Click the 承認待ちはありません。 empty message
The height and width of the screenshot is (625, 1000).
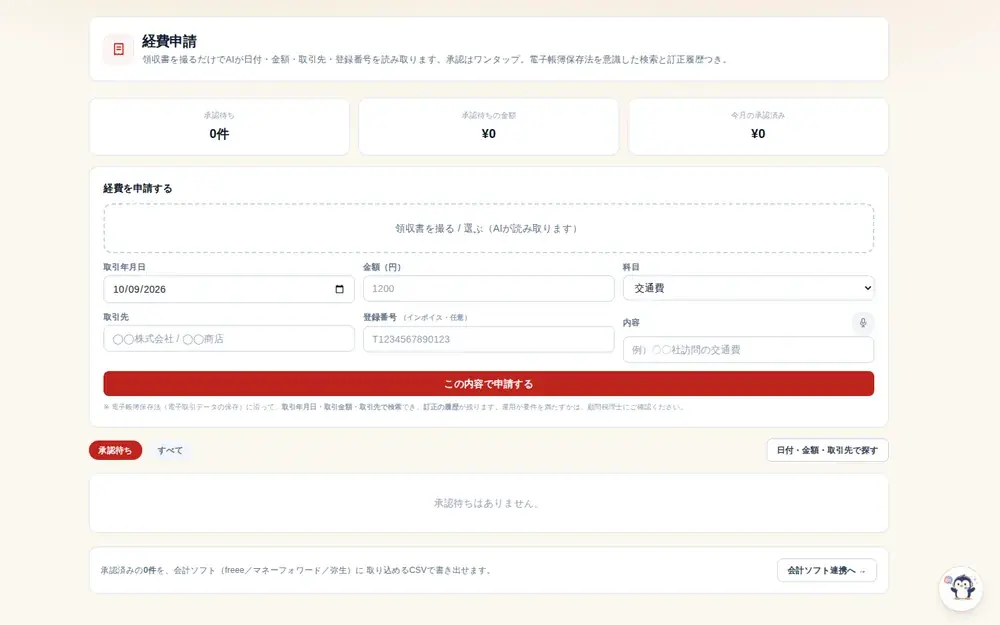click(x=489, y=503)
